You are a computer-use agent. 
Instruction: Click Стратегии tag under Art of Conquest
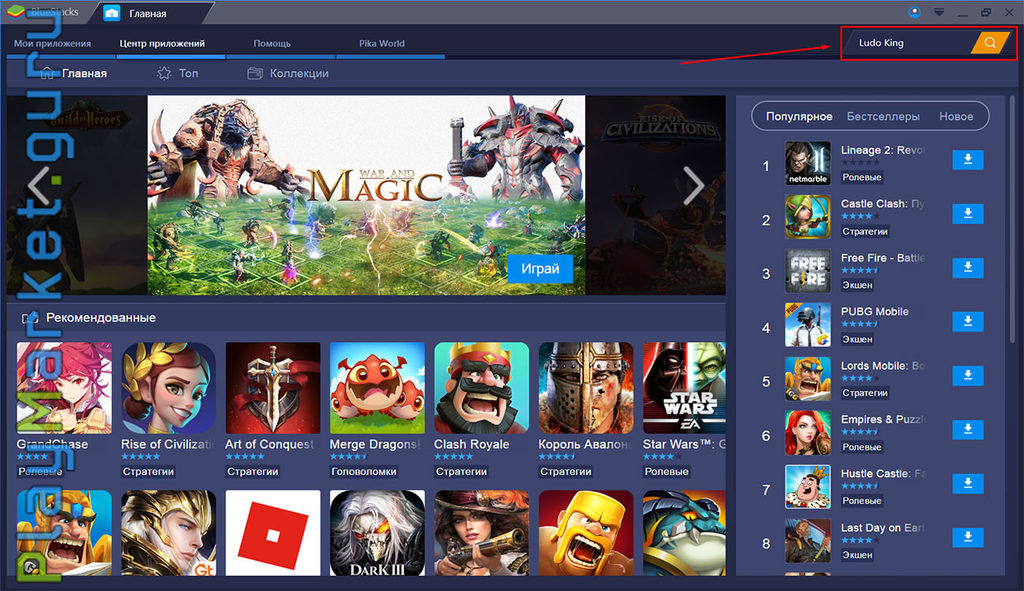[x=253, y=471]
